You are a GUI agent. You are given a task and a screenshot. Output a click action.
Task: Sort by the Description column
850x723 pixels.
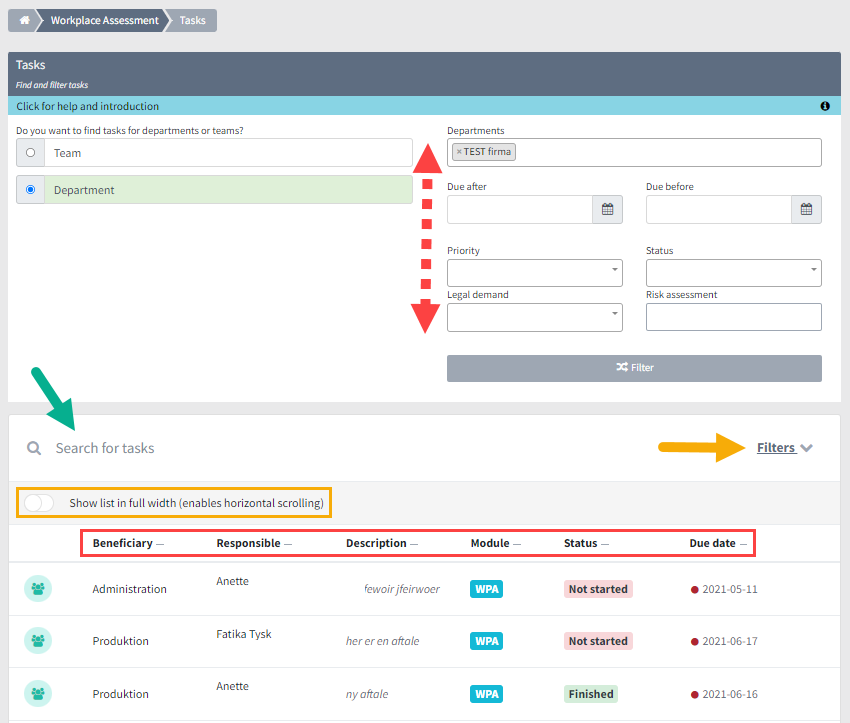382,543
